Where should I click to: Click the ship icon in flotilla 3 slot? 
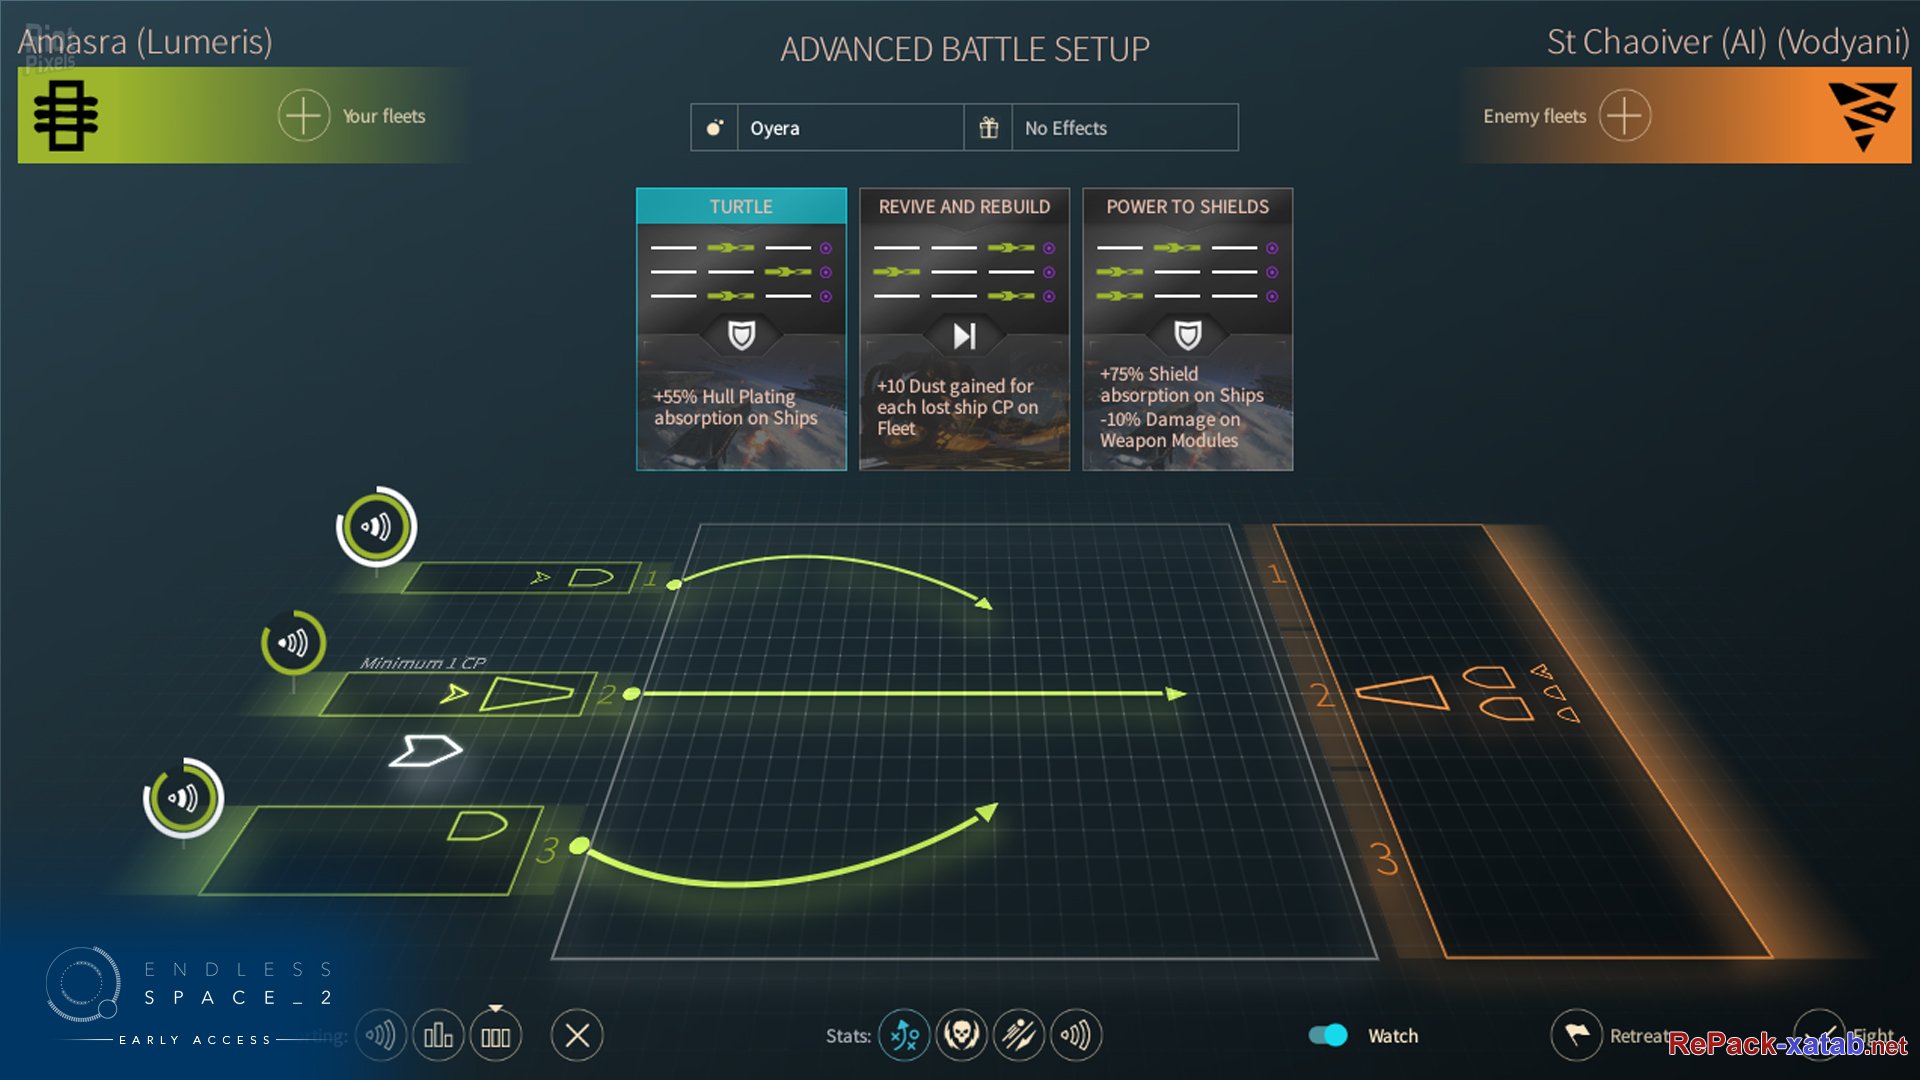point(477,826)
